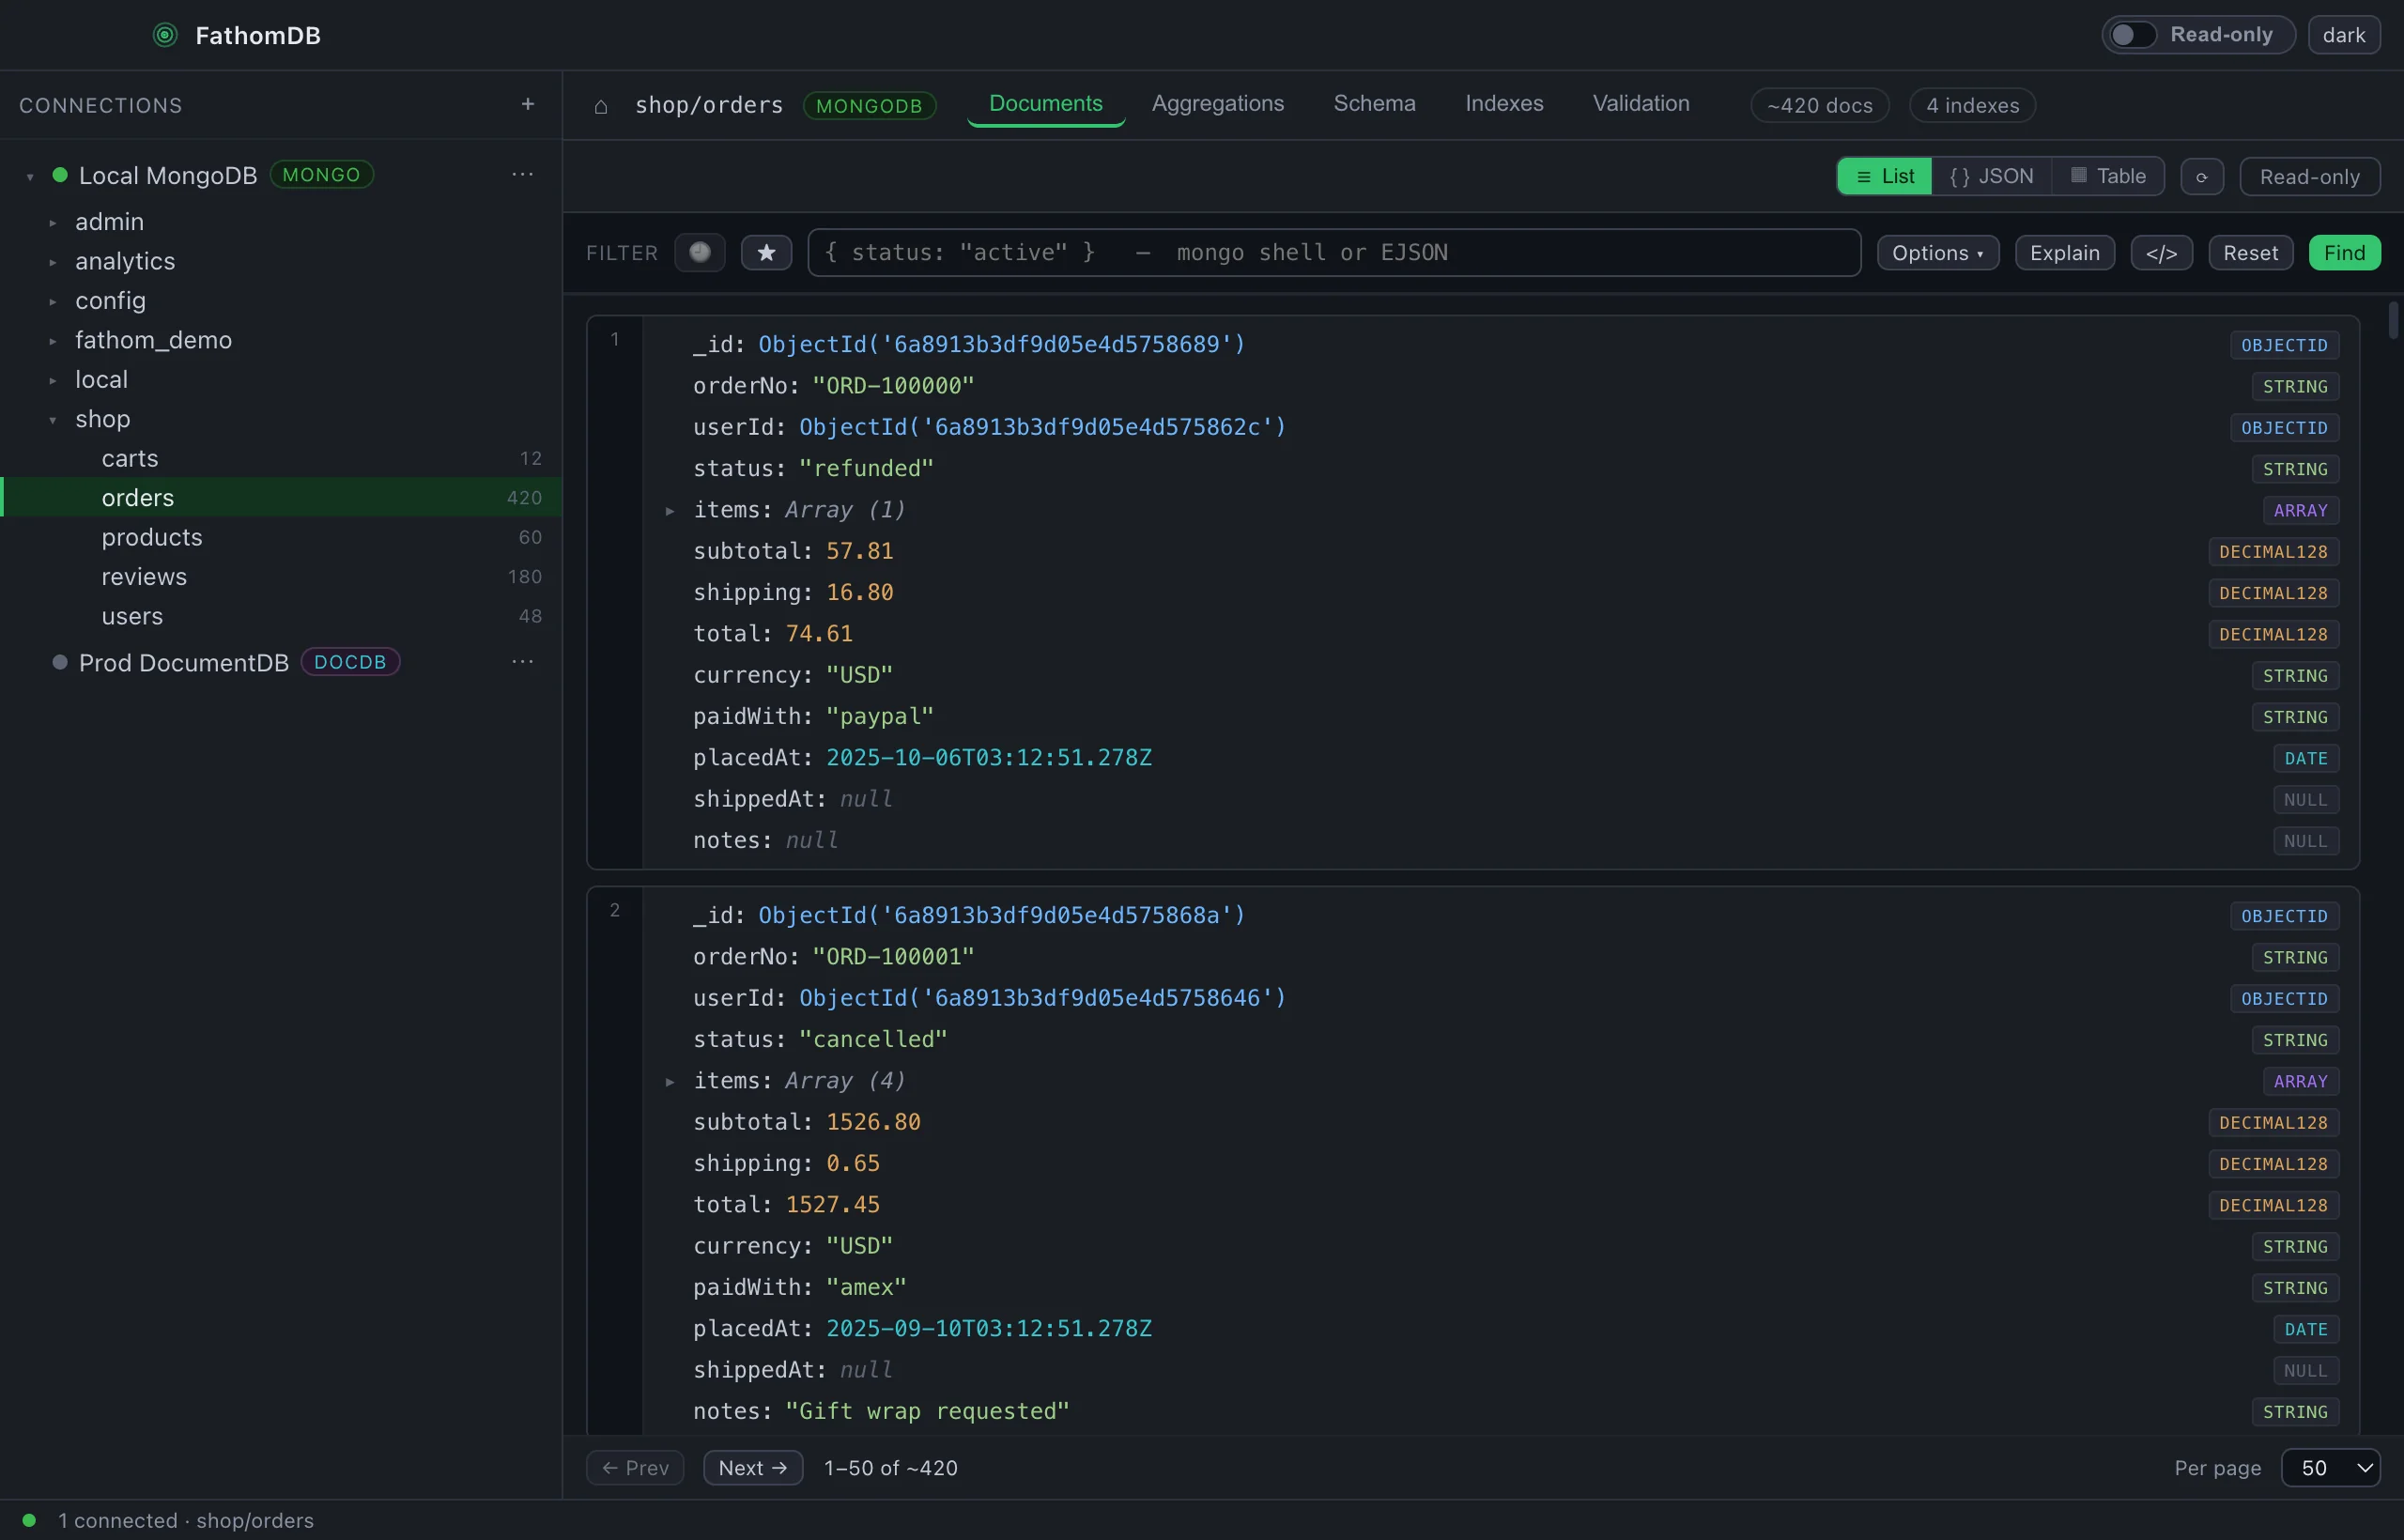
Task: Open query code export button
Action: click(x=2161, y=253)
